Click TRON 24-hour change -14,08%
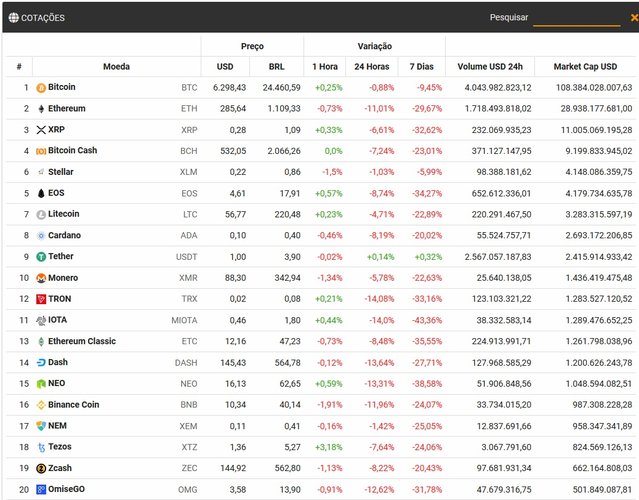This screenshot has width=639, height=500. click(379, 299)
